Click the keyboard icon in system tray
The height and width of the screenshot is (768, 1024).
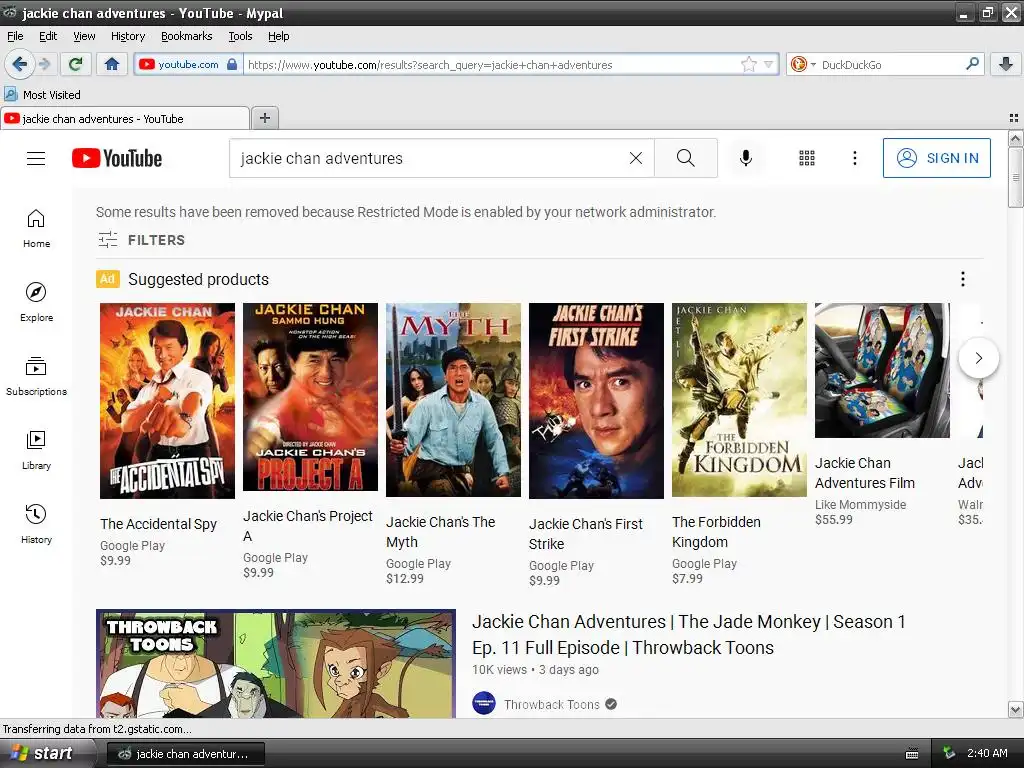(912, 754)
